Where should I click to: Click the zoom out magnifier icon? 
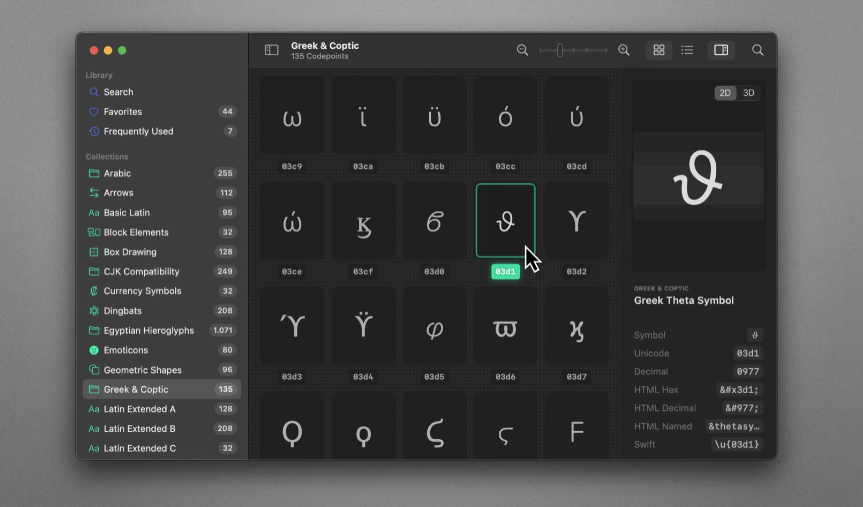tap(522, 50)
